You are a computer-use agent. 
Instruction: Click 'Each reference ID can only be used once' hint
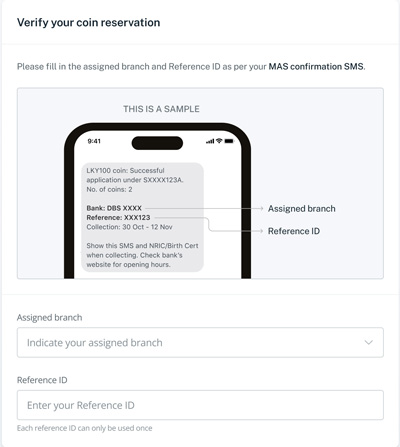click(x=85, y=428)
